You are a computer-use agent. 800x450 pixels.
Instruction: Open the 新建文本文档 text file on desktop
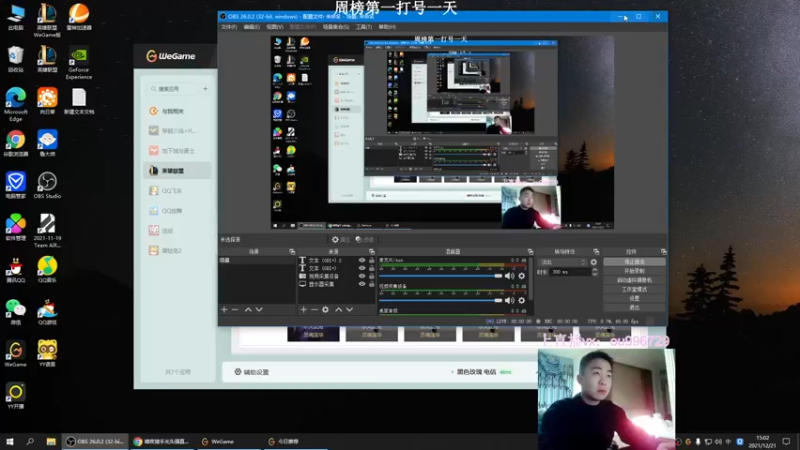79,102
